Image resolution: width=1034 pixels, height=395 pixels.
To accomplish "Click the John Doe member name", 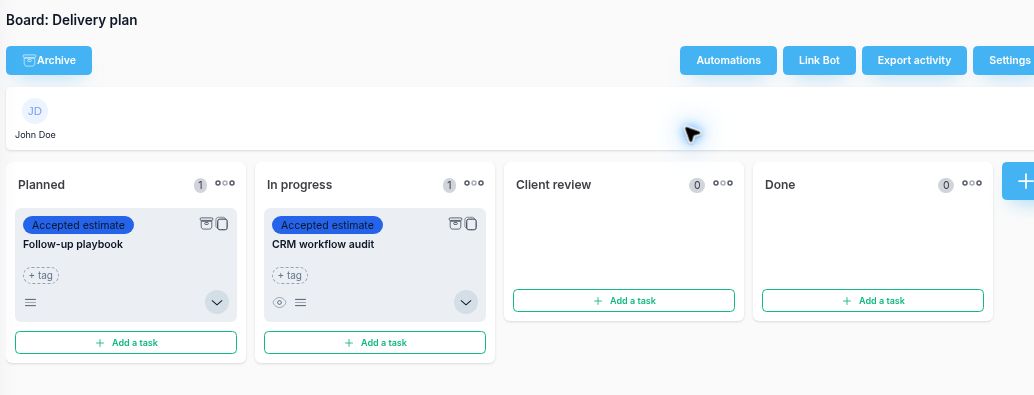I will click(x=35, y=135).
